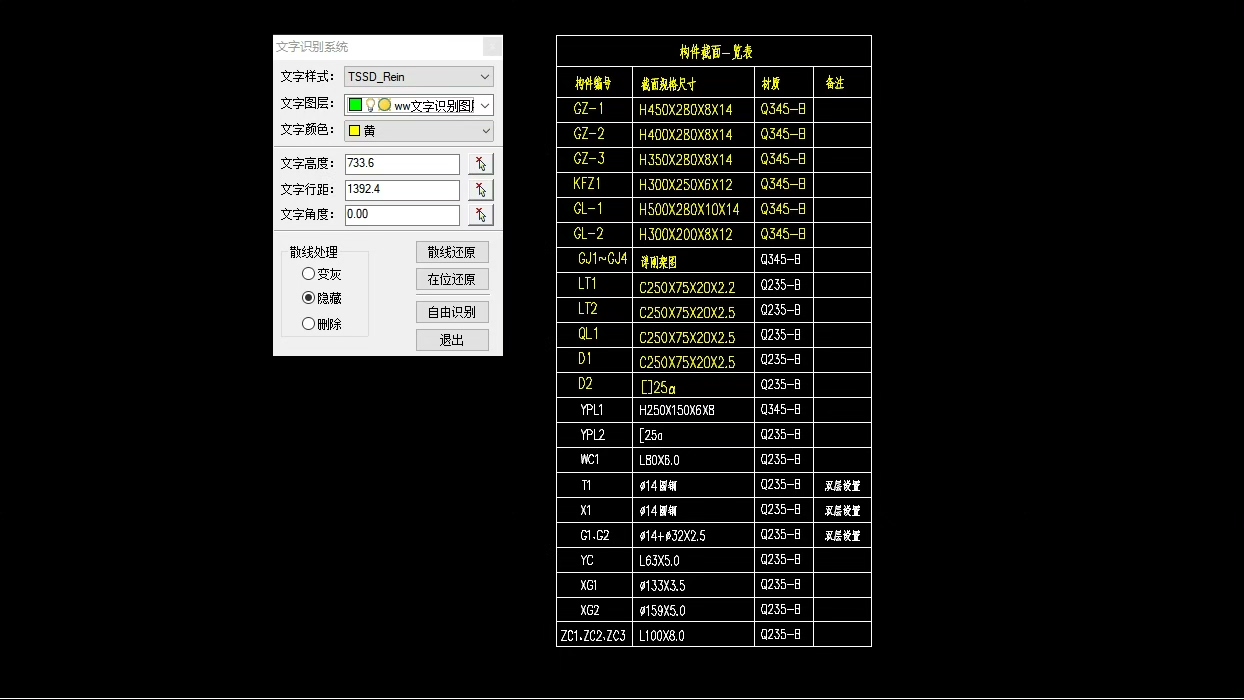Click the YPL1 cell in the table
Viewport: 1244px width, 700px height.
(592, 410)
